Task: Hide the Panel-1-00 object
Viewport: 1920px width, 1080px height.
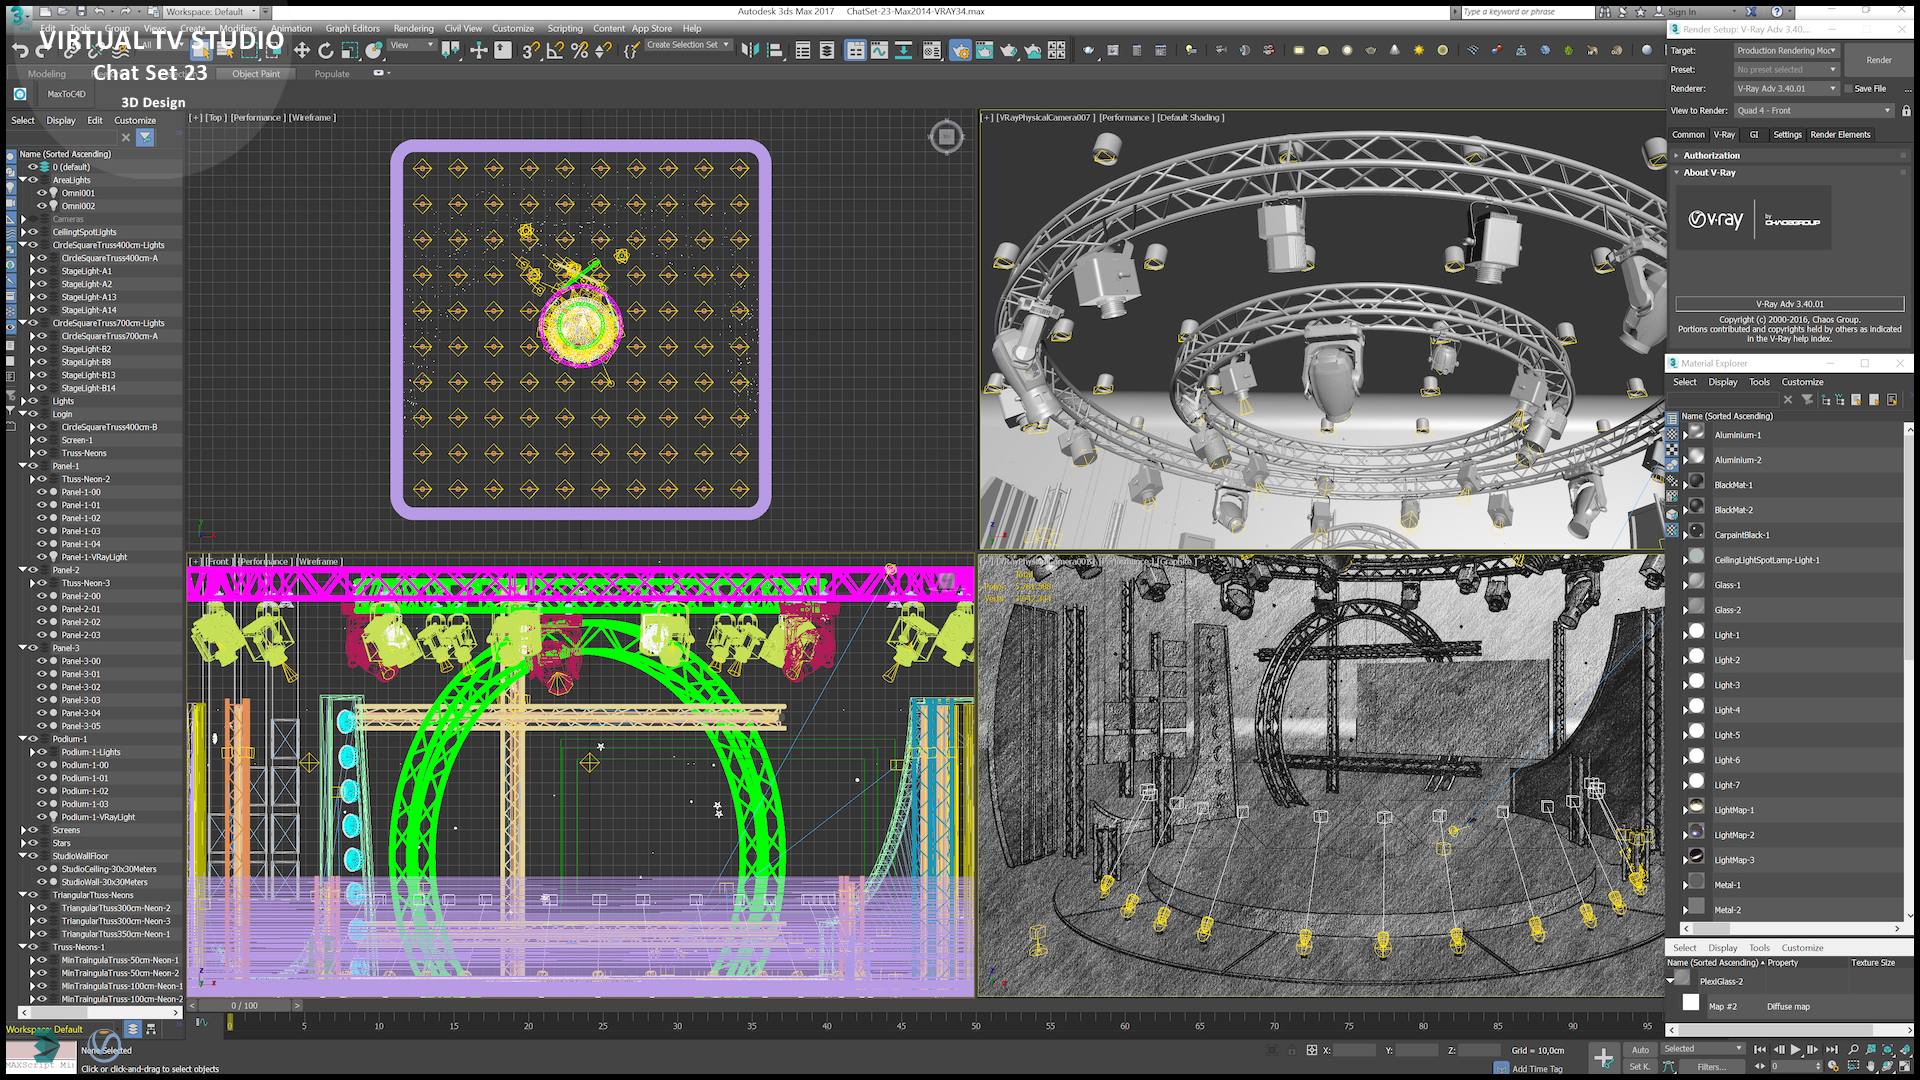Action: point(42,492)
